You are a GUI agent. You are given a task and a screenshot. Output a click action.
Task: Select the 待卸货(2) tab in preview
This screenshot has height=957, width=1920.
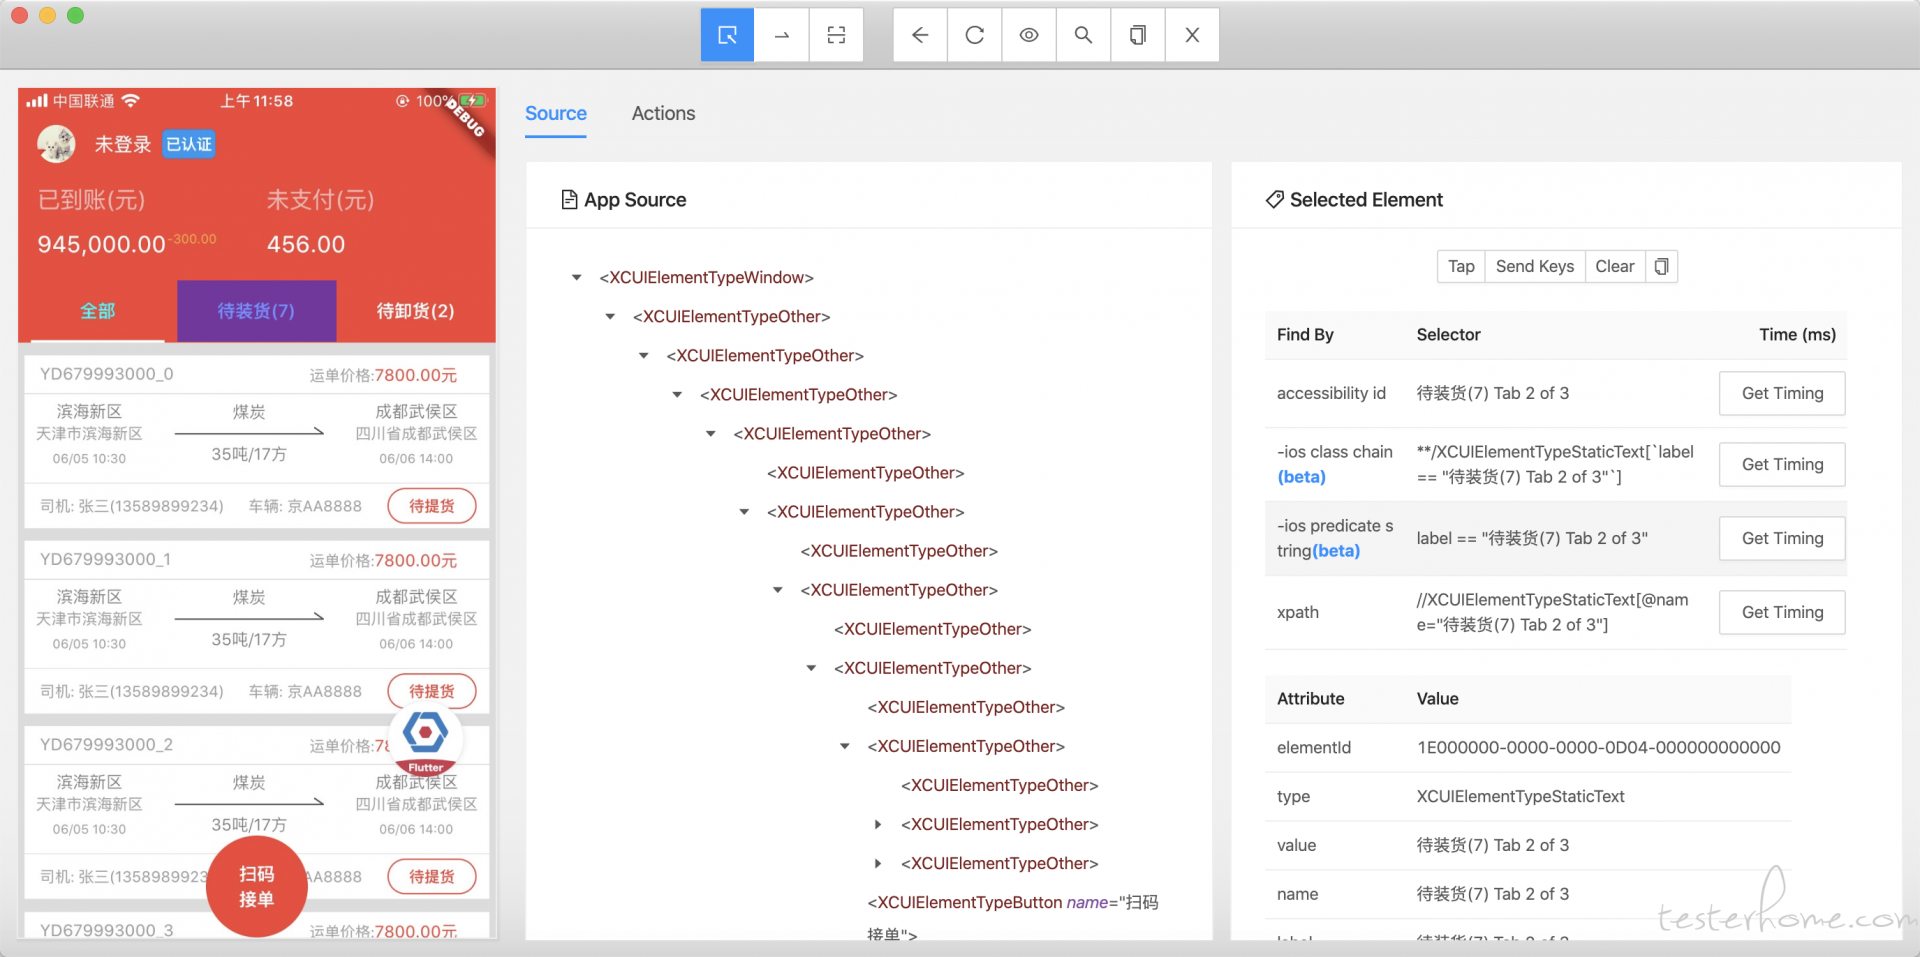415,311
